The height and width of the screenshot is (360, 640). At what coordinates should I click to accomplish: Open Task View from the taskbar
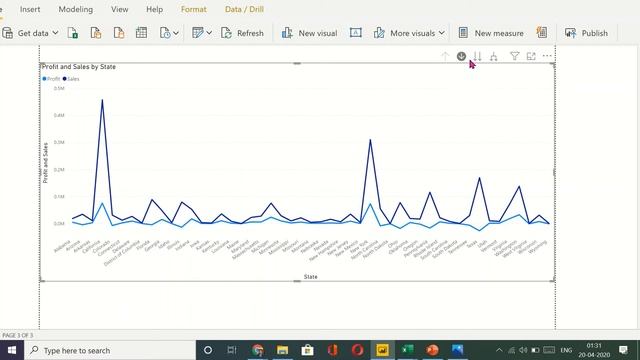tap(232, 350)
